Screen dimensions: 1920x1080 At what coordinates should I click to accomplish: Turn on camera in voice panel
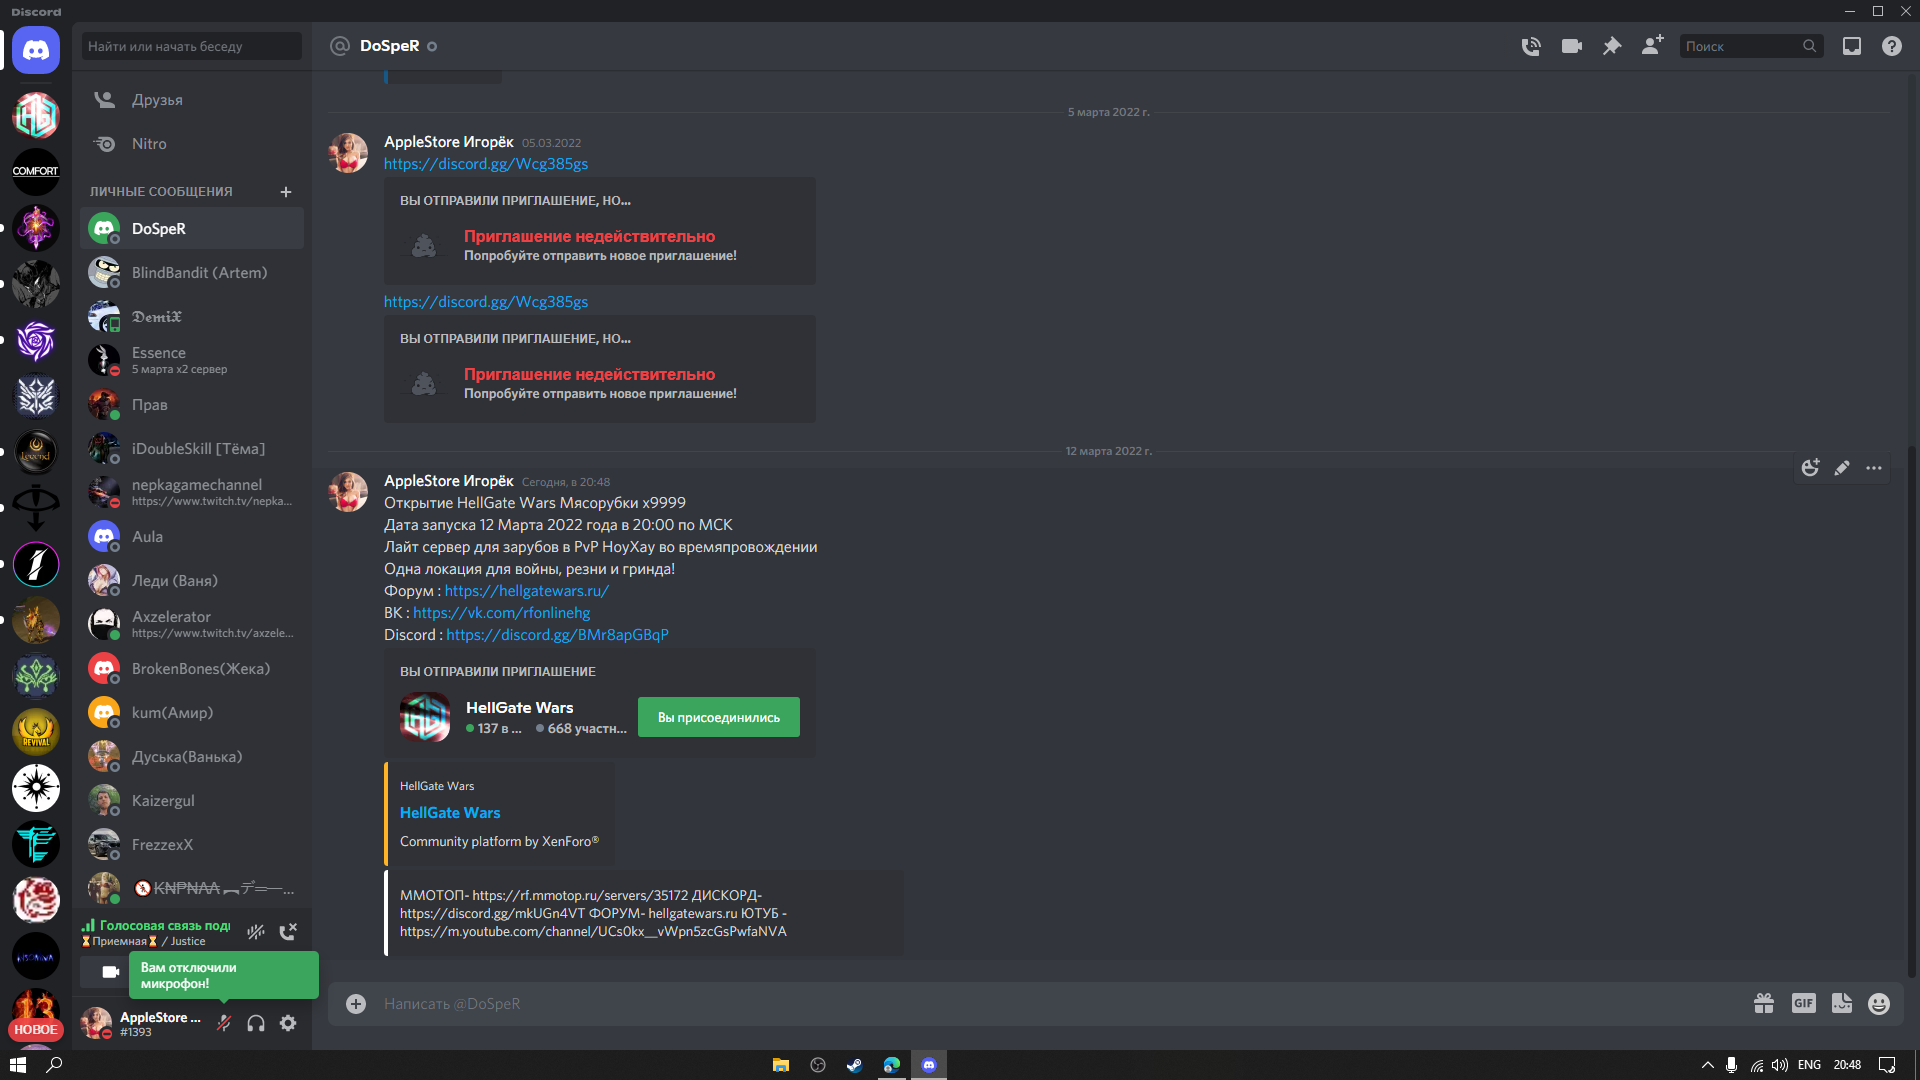click(x=110, y=972)
